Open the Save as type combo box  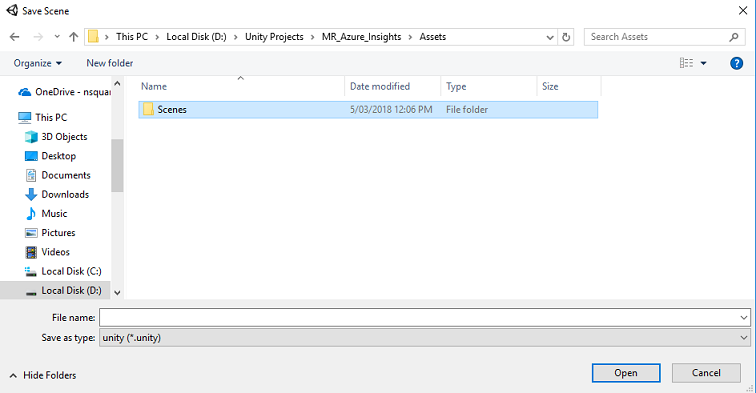[x=425, y=338]
